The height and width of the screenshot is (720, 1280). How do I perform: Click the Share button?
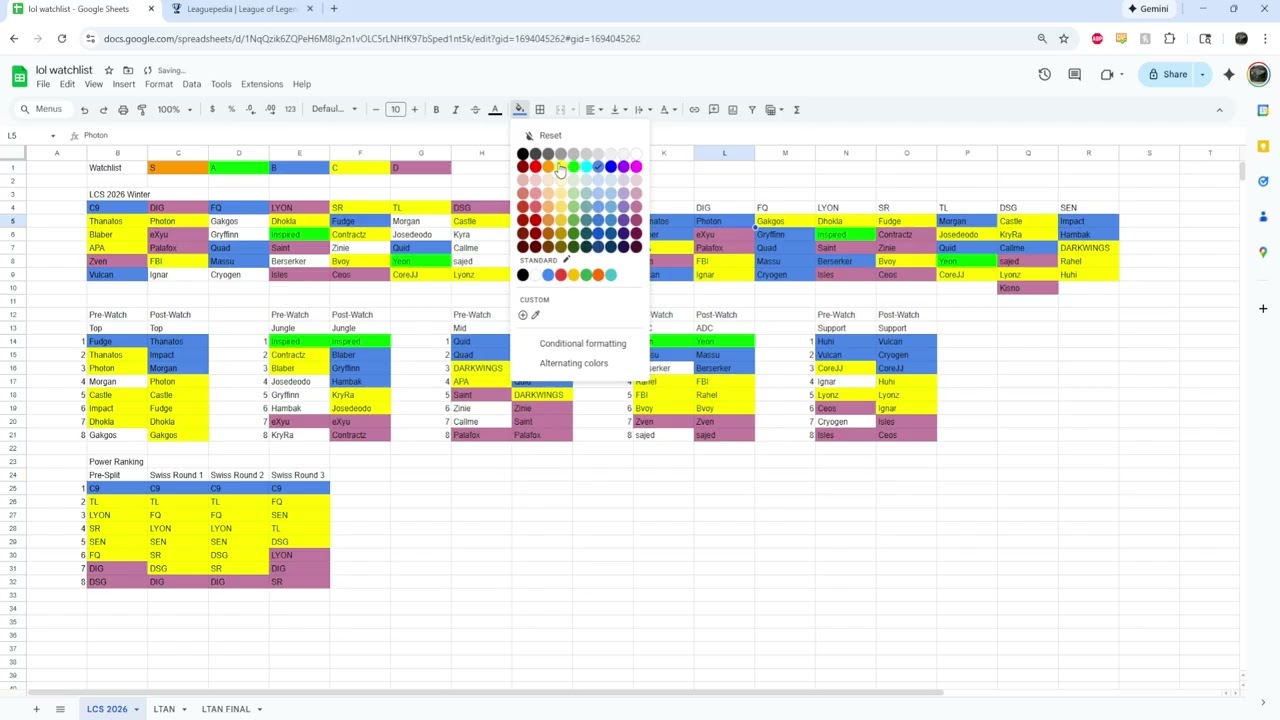tap(1167, 74)
